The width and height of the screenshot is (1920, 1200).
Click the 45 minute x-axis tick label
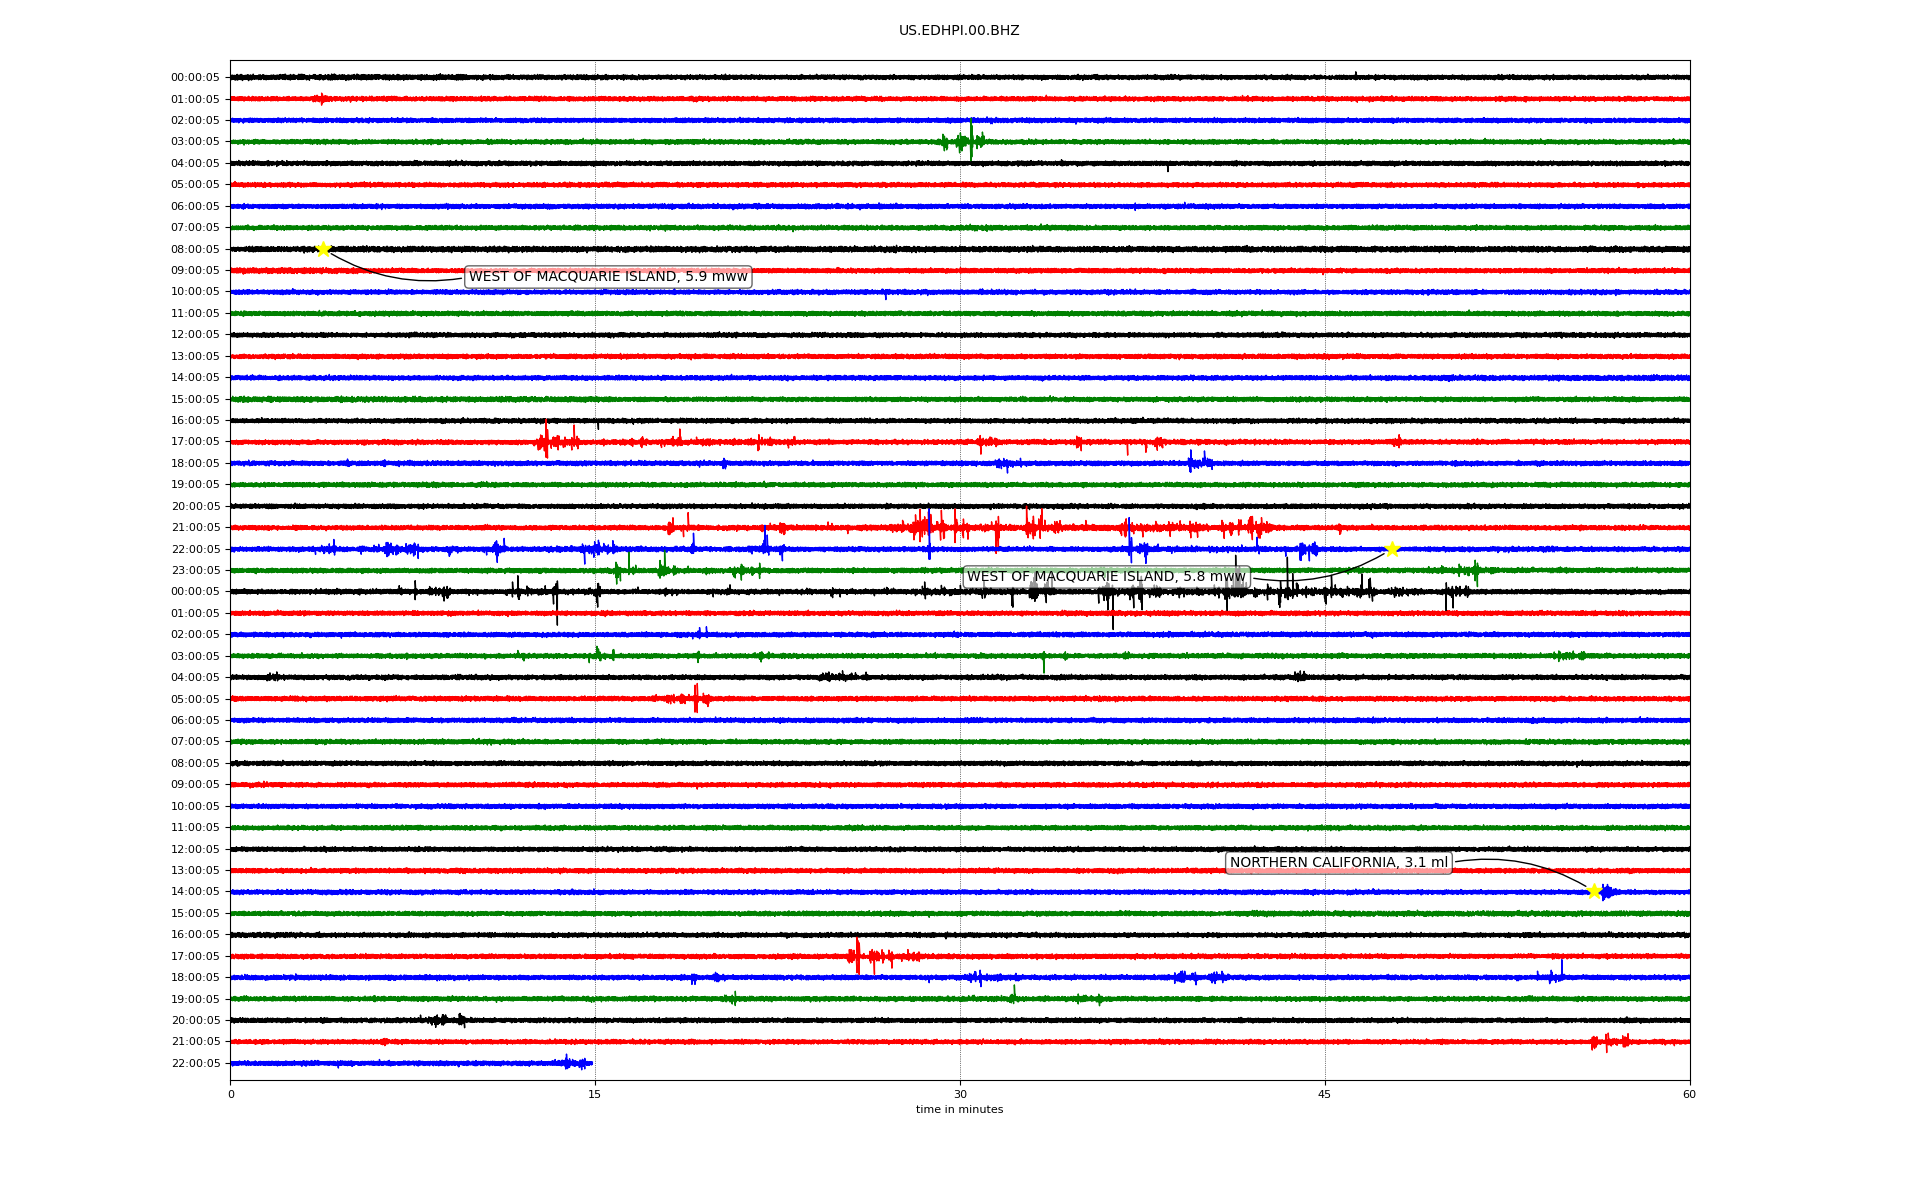1325,1094
